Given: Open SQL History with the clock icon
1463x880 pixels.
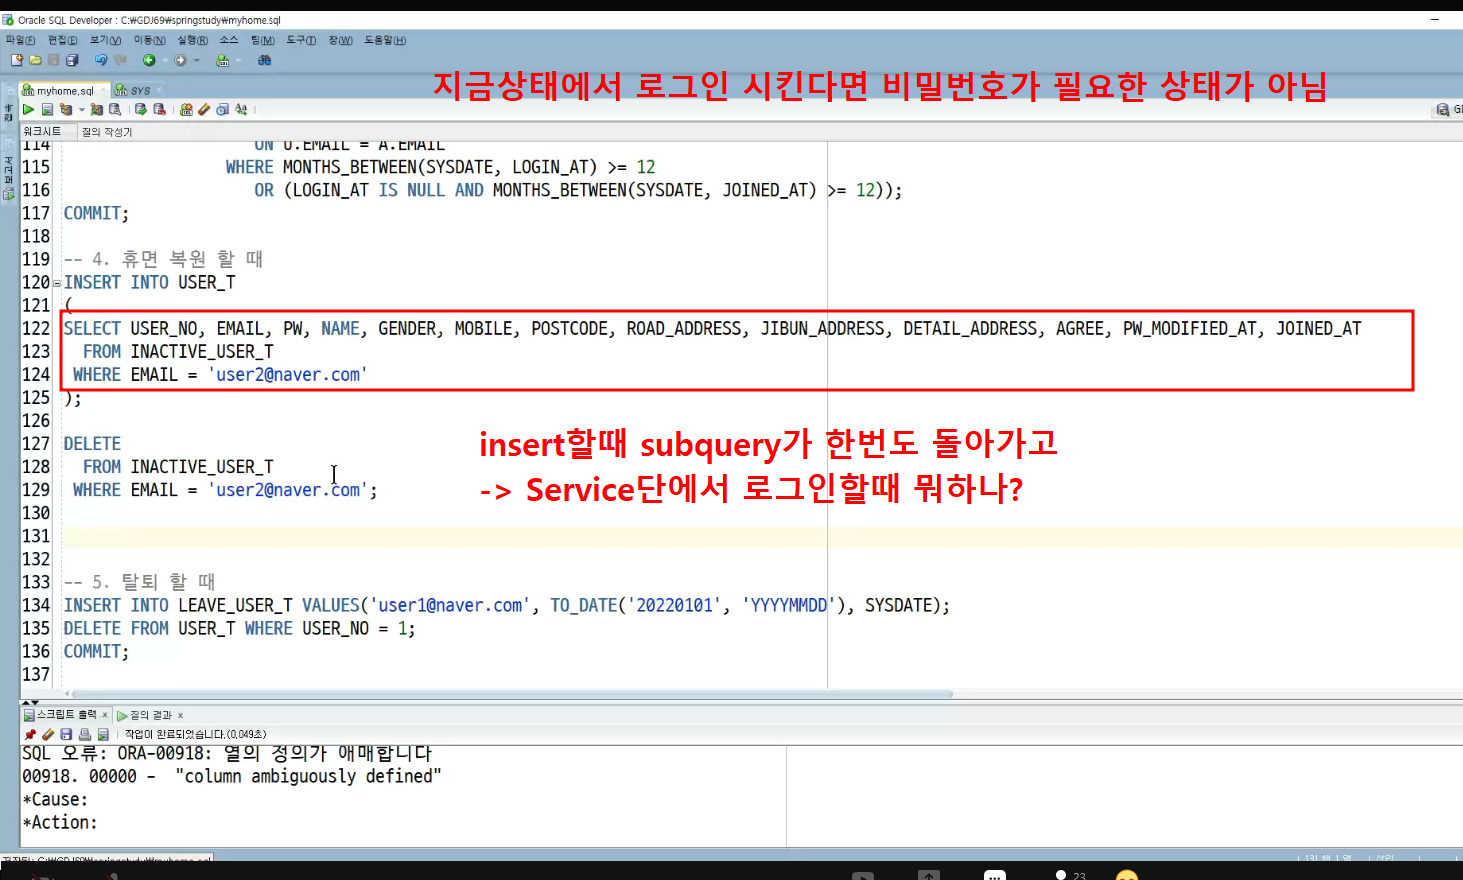Looking at the screenshot, I should (x=222, y=109).
